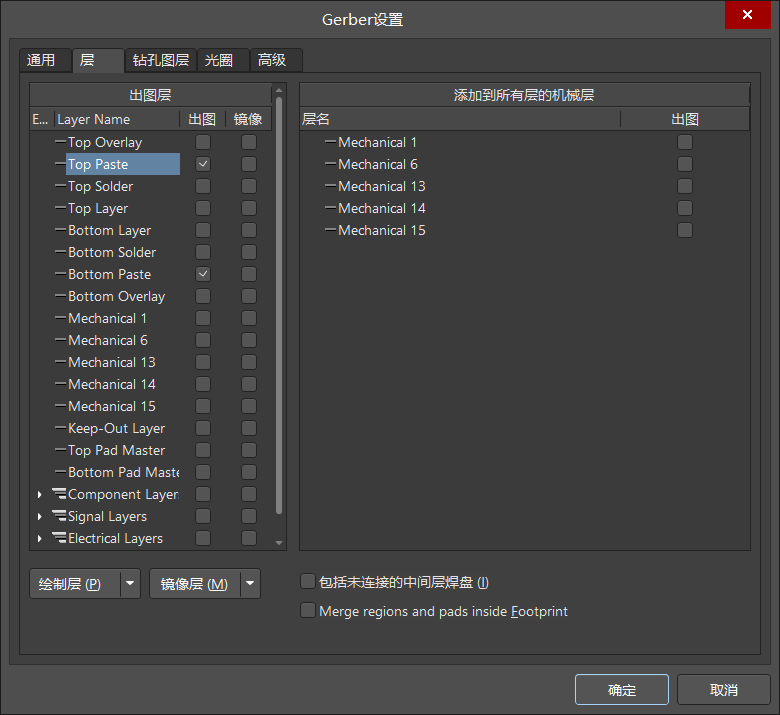Enable plot for Top Overlay layer
Image resolution: width=780 pixels, height=715 pixels.
coord(203,142)
